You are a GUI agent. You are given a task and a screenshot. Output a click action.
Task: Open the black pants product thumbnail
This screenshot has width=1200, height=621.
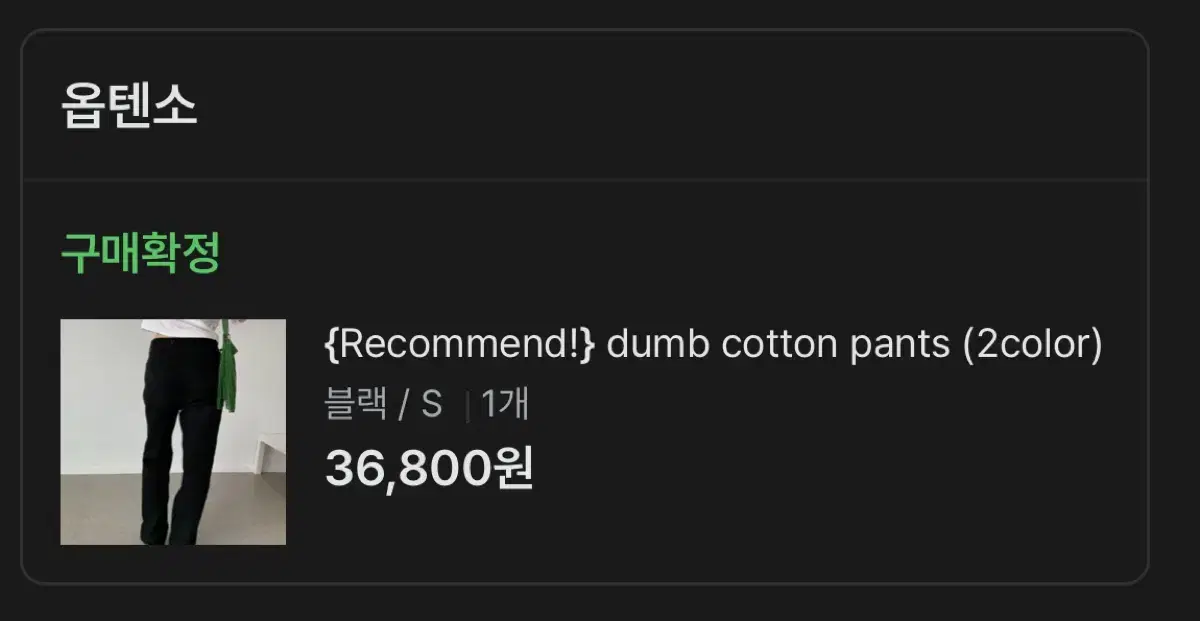point(173,432)
